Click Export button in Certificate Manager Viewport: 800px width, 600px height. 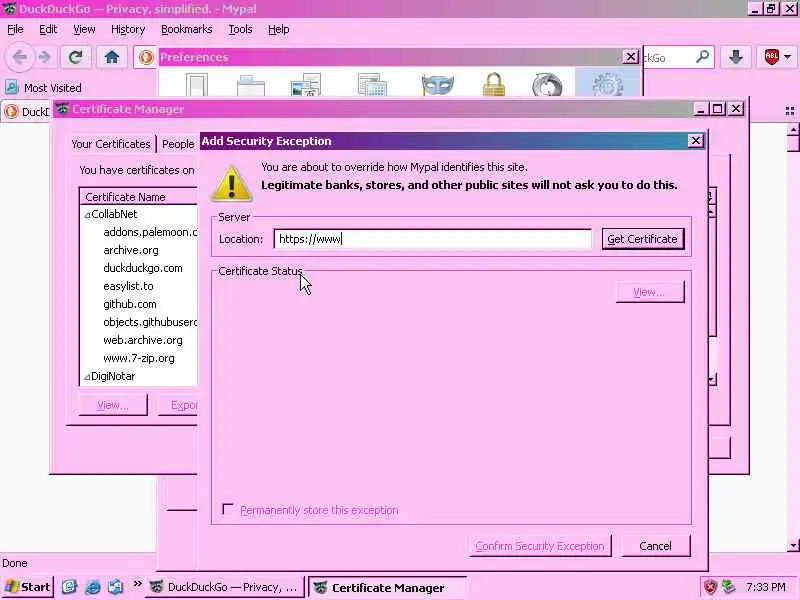tap(178, 405)
